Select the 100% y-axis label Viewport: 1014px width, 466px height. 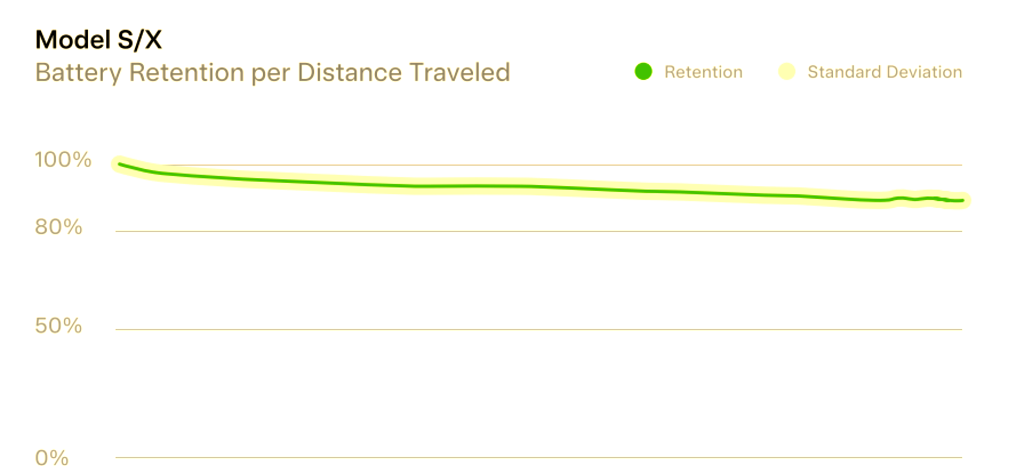point(63,160)
